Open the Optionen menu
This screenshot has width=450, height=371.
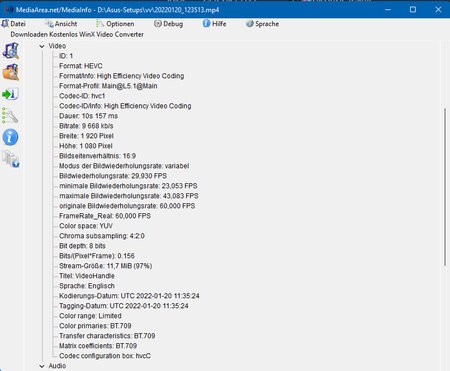[115, 24]
